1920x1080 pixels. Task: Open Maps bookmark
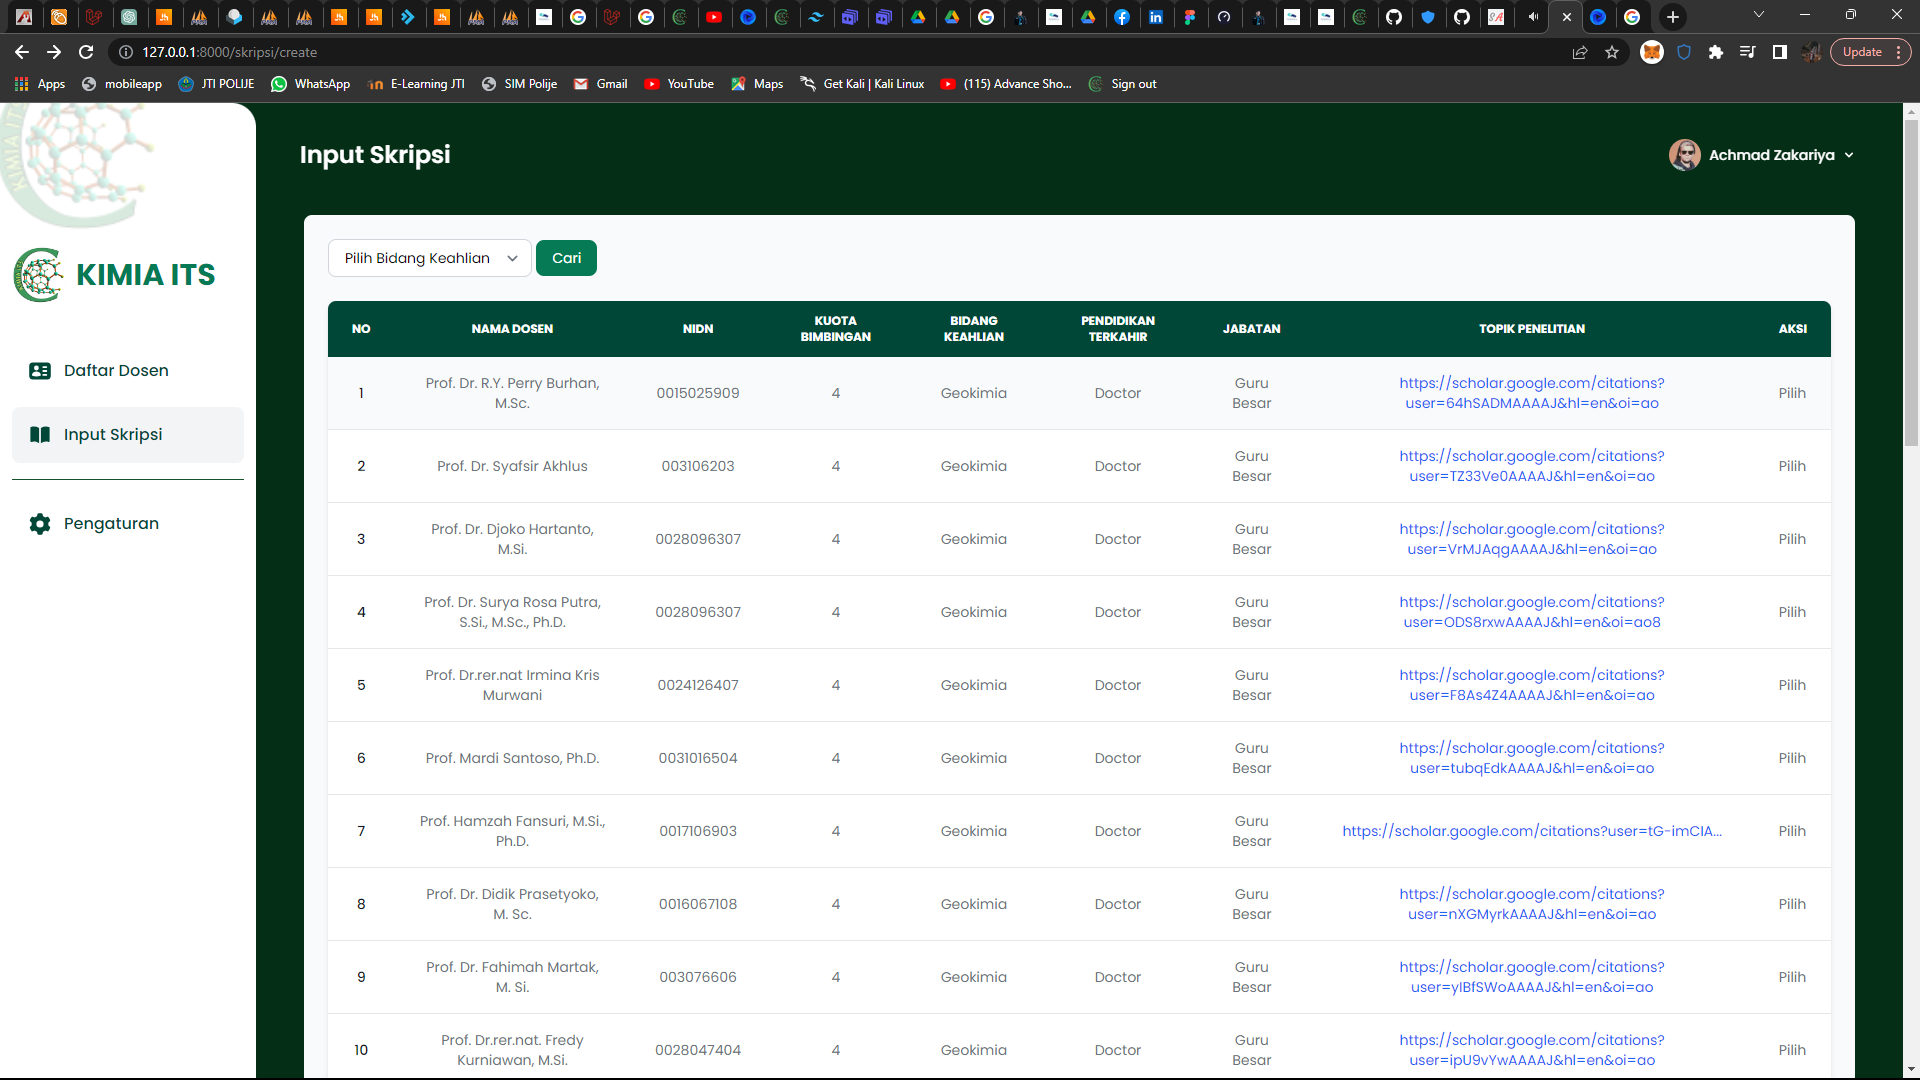point(757,84)
